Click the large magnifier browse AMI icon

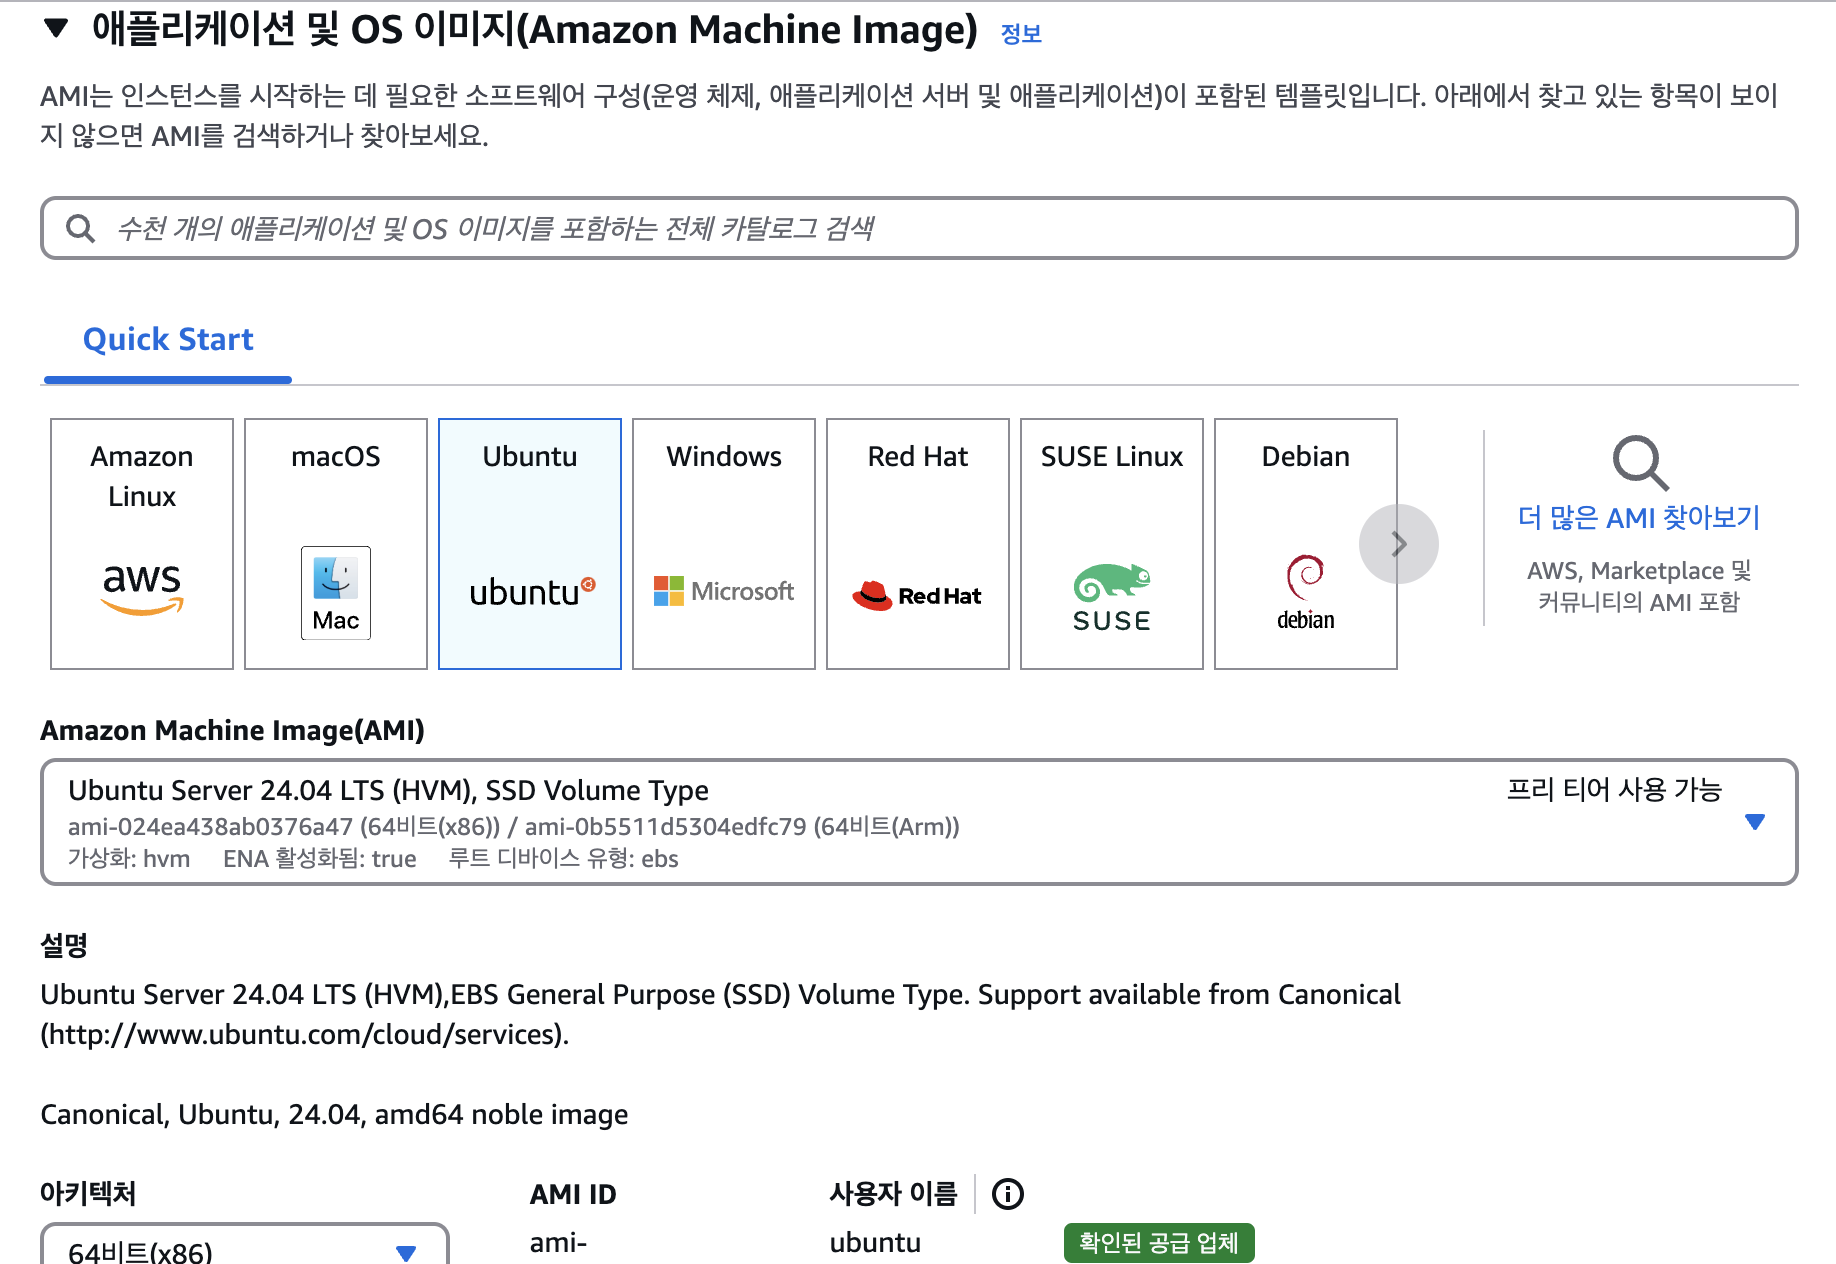coord(1640,463)
